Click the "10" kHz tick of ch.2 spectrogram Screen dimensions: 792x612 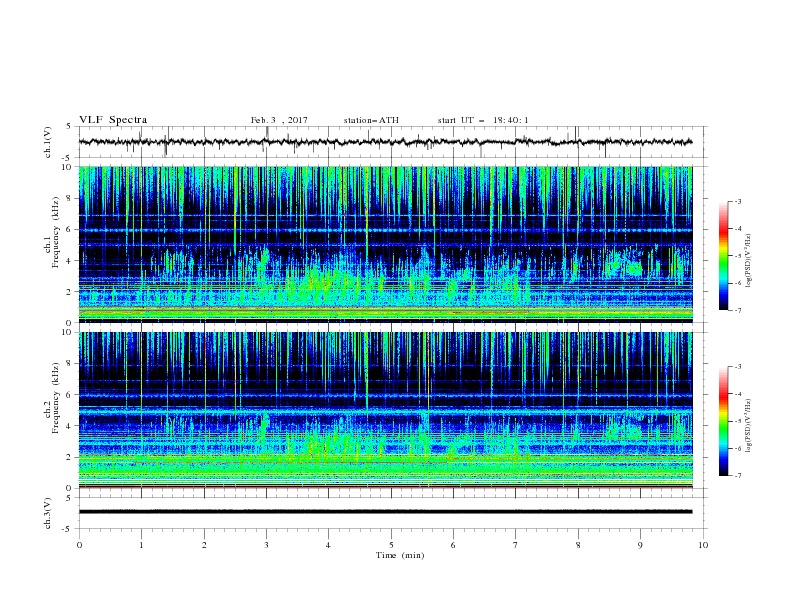tap(68, 332)
